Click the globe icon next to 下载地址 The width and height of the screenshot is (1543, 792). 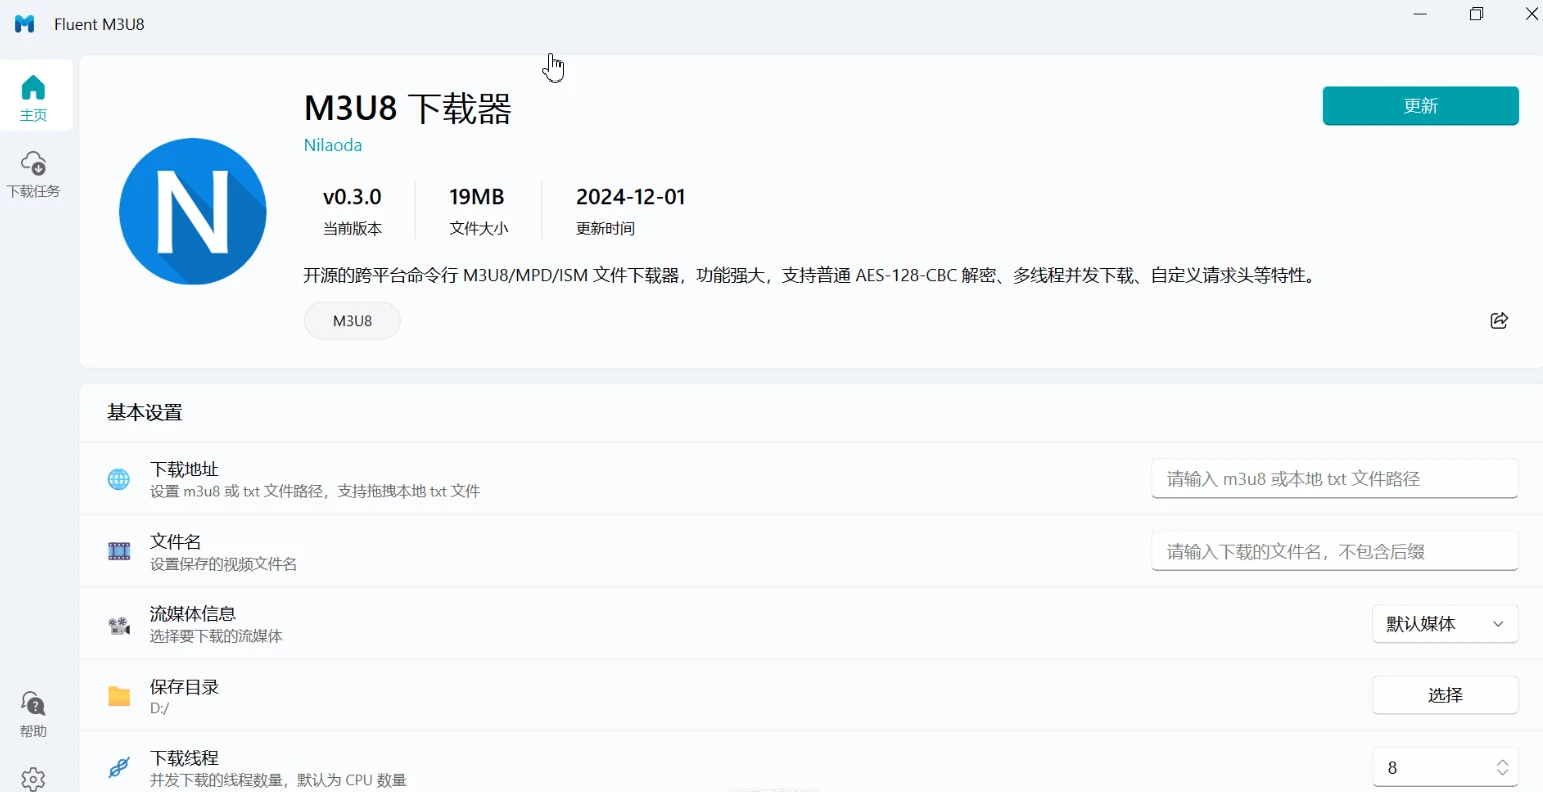pos(119,479)
